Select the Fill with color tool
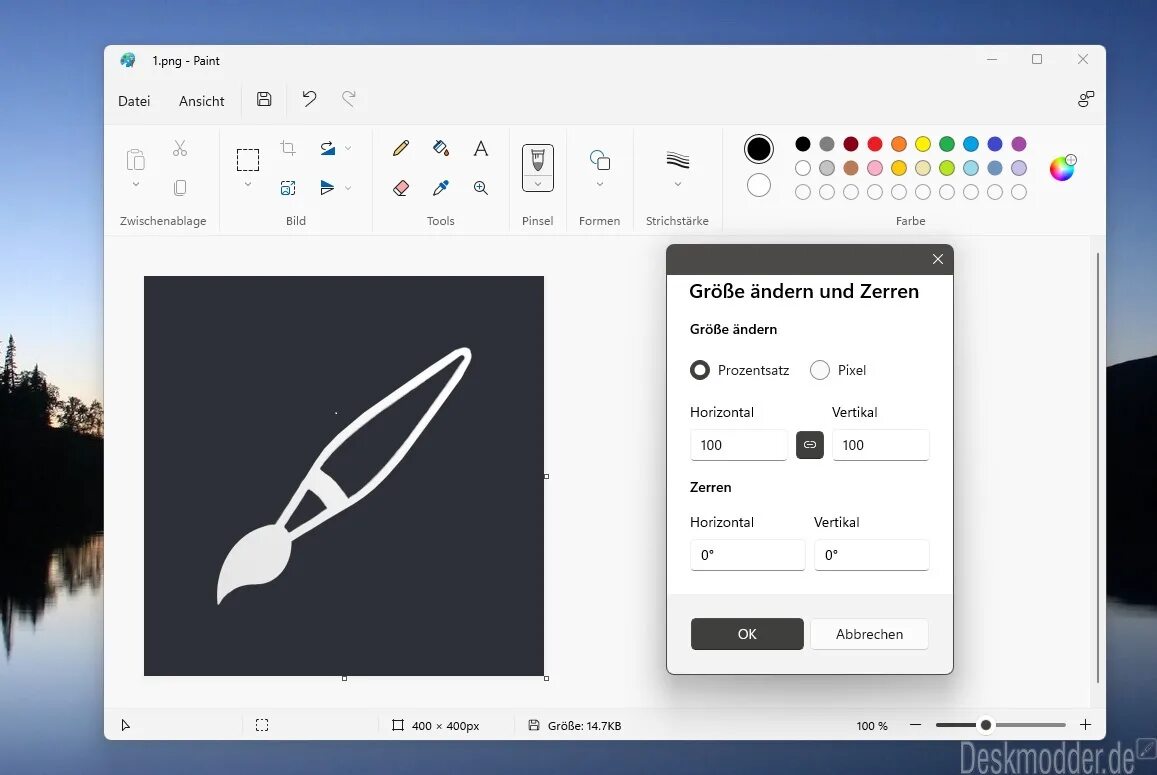Viewport: 1157px width, 775px height. [x=440, y=147]
